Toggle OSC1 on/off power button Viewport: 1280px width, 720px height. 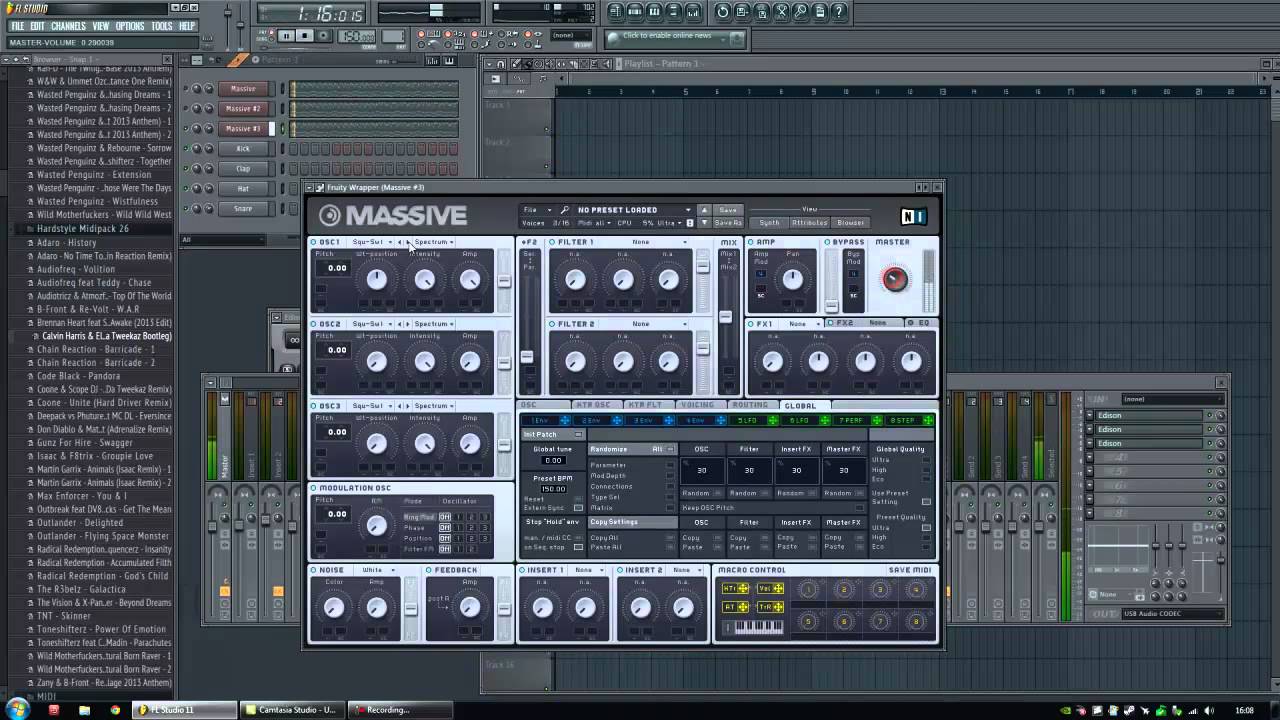[x=314, y=242]
